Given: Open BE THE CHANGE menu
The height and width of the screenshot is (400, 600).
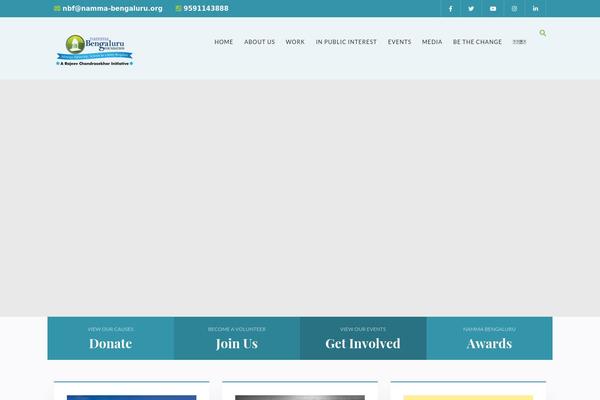Looking at the screenshot, I should [x=477, y=42].
